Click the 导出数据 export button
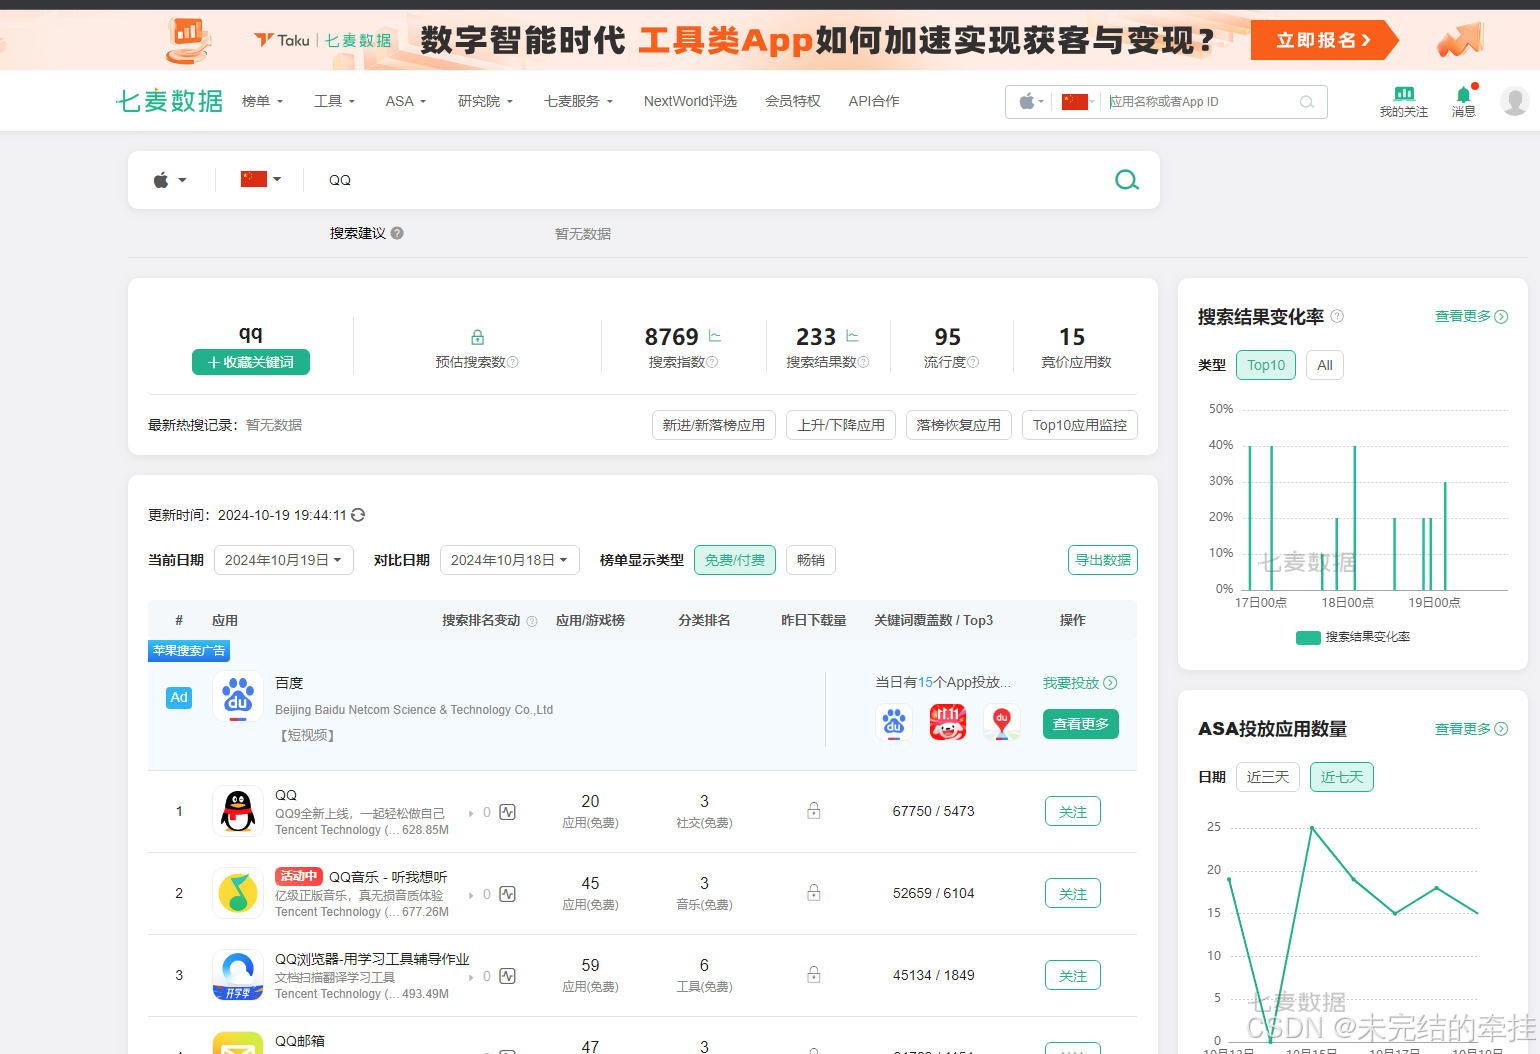Viewport: 1540px width, 1054px height. [1103, 560]
